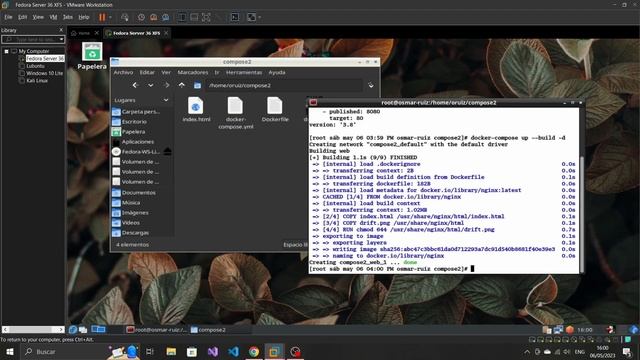Open Descargas in the places sidebar
Screen dimensions: 640x360
[x=136, y=233]
